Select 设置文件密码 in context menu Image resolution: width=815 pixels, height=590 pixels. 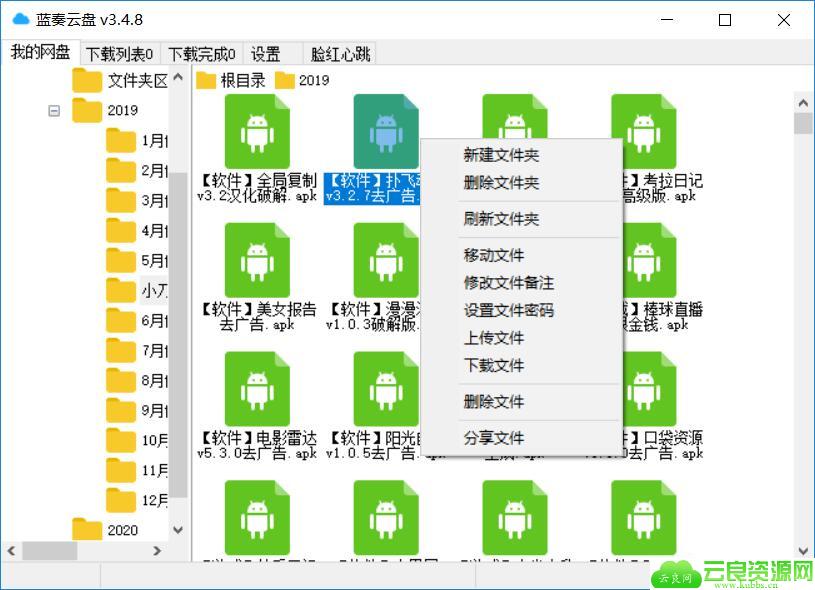(x=508, y=311)
